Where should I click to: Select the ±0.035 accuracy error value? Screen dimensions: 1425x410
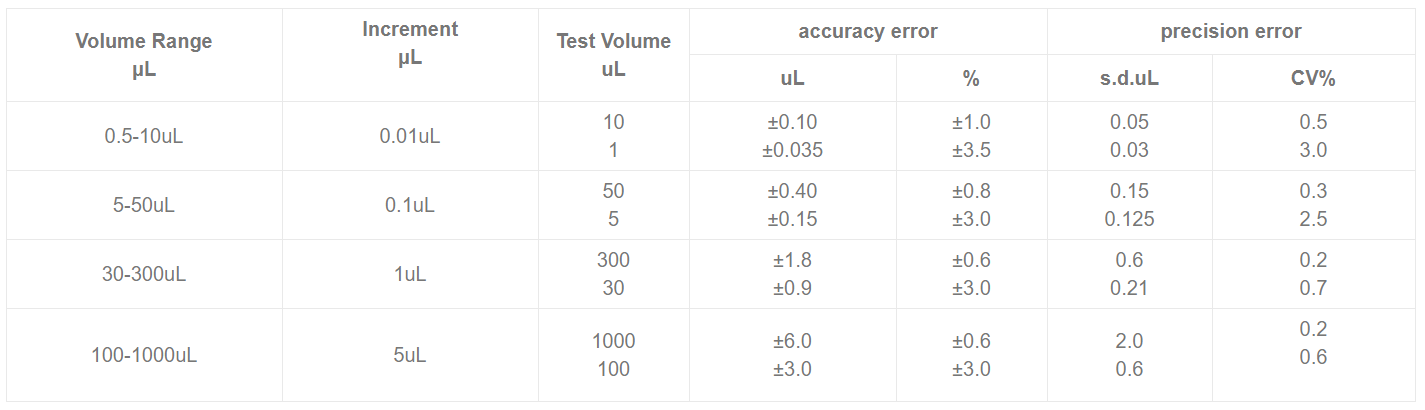click(792, 151)
